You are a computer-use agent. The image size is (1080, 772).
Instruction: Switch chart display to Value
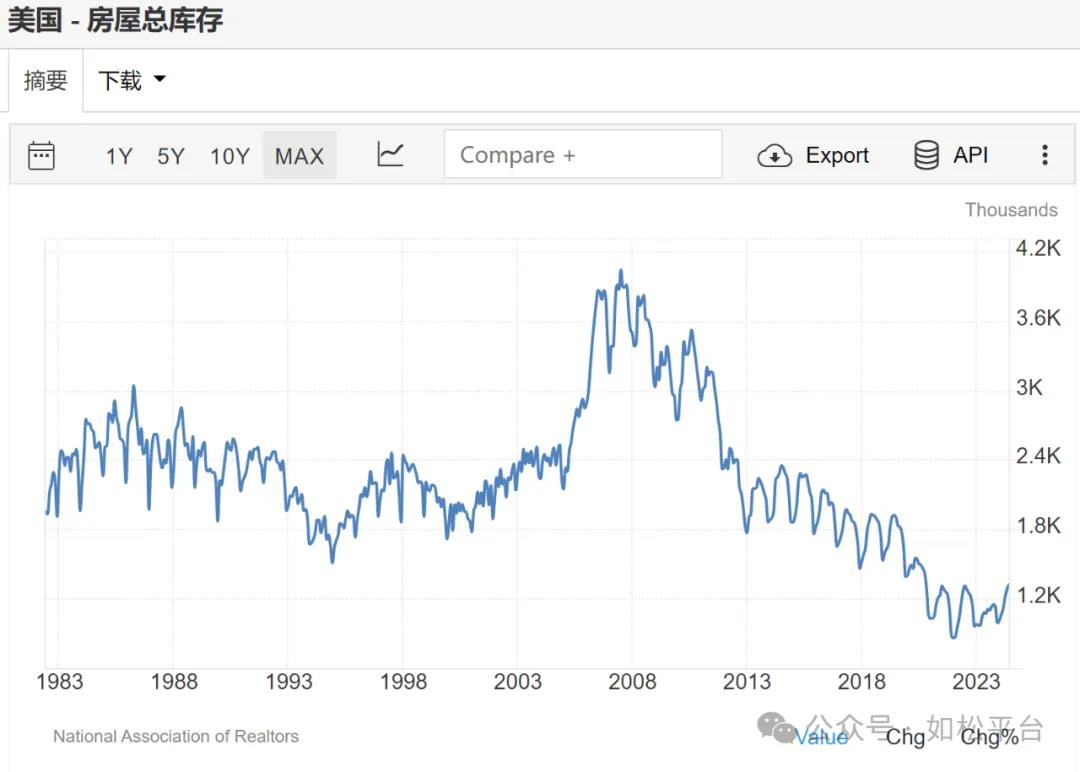click(822, 737)
